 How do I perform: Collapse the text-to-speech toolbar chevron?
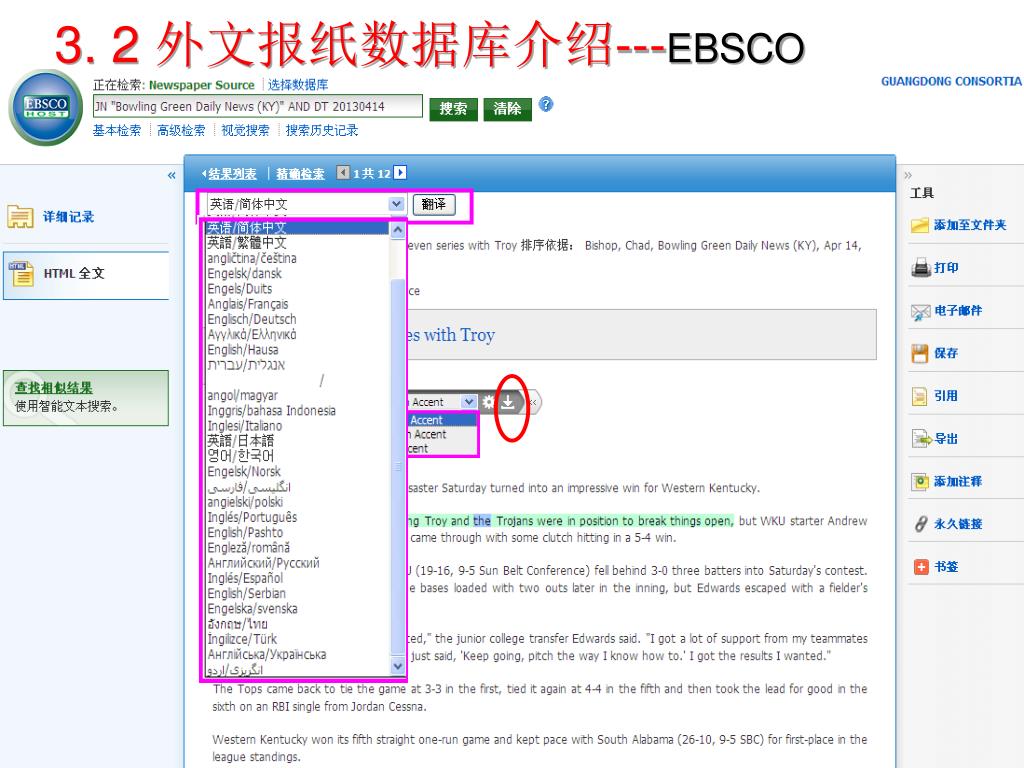[532, 402]
